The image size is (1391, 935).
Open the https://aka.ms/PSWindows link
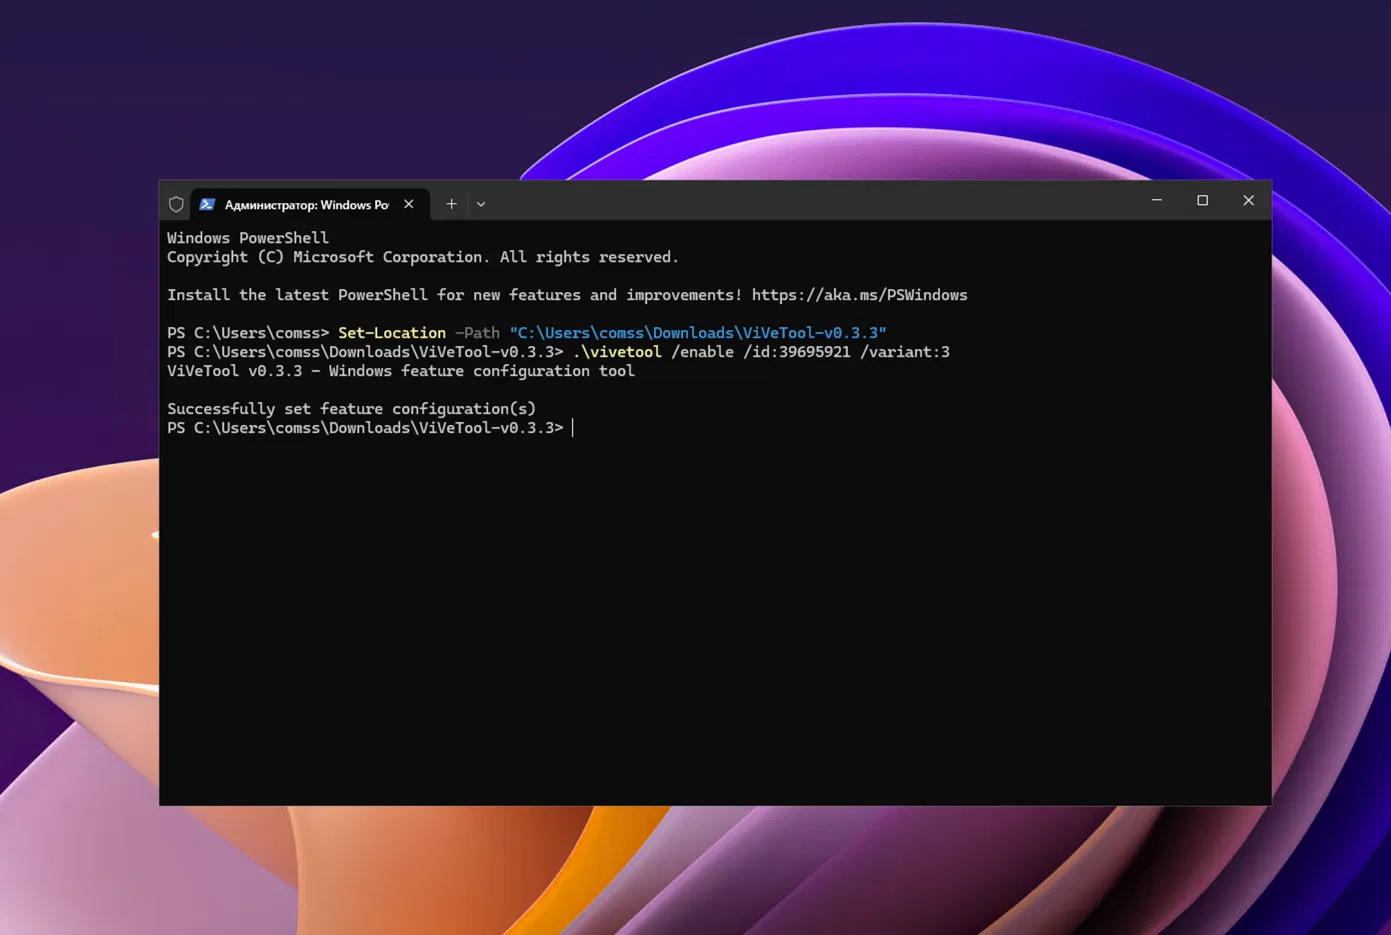pos(860,295)
